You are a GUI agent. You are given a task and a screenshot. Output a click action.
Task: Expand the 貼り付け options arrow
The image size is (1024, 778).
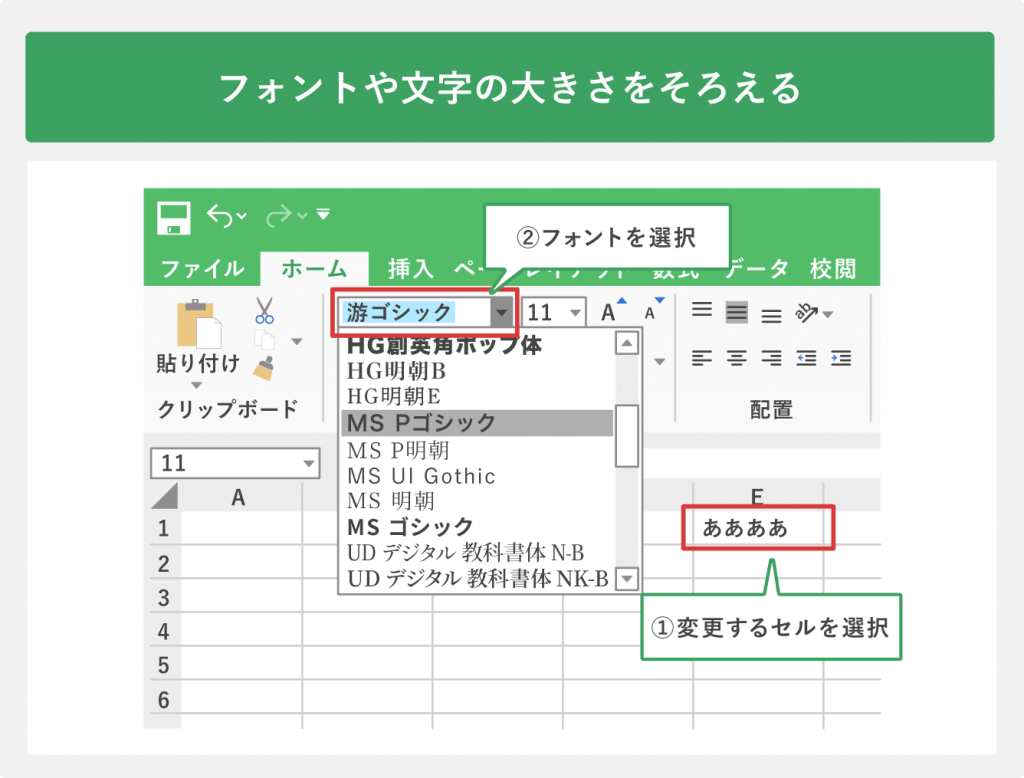coord(196,385)
